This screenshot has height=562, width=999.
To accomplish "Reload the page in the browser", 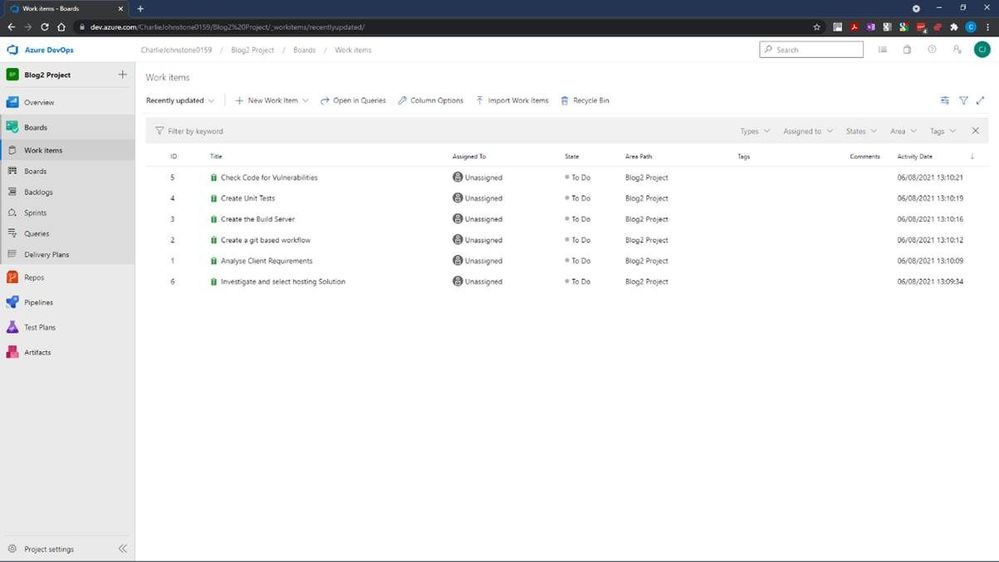I will point(45,27).
